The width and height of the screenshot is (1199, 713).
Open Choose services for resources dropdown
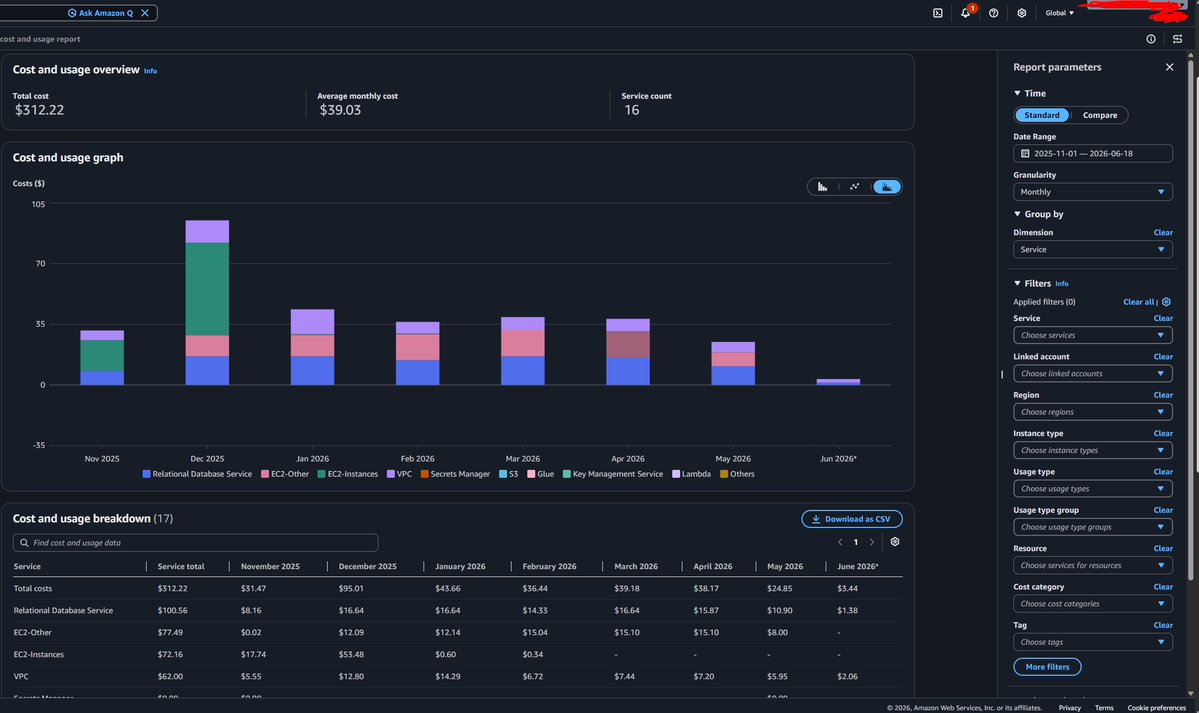pos(1093,565)
